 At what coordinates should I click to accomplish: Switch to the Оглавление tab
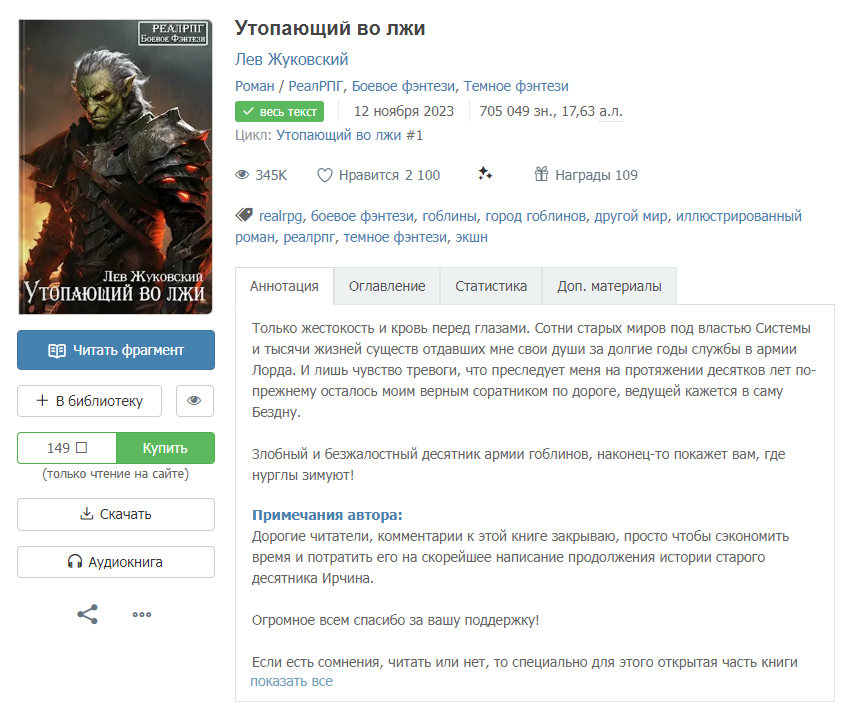tap(387, 286)
